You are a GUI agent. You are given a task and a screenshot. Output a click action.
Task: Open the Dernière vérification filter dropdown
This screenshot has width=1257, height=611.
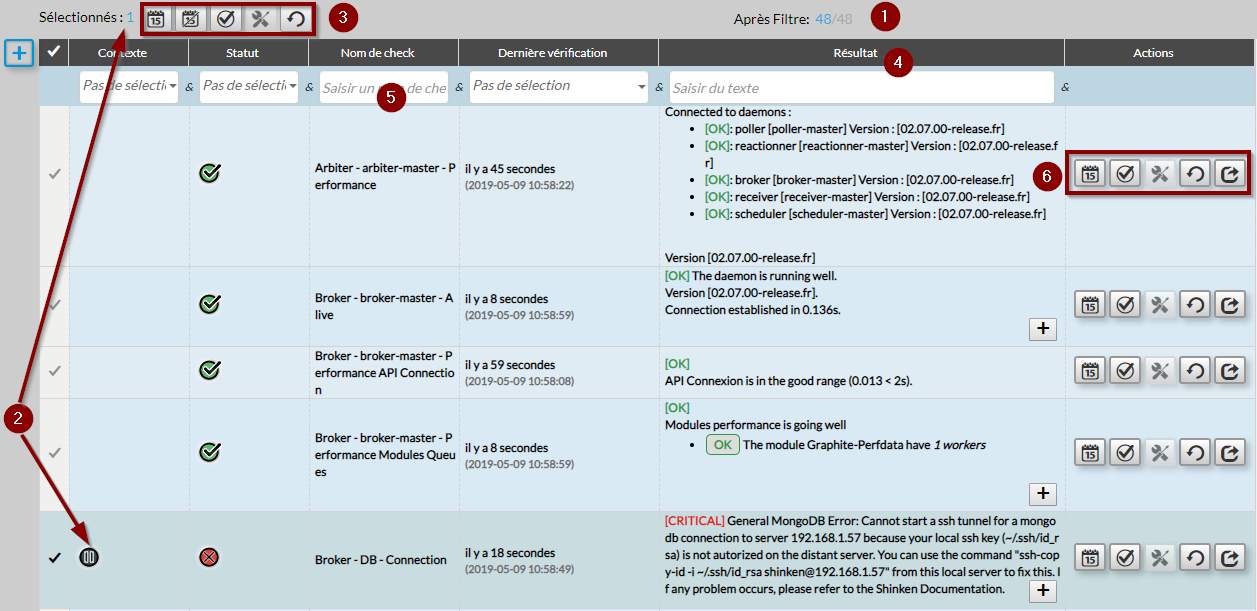(559, 87)
